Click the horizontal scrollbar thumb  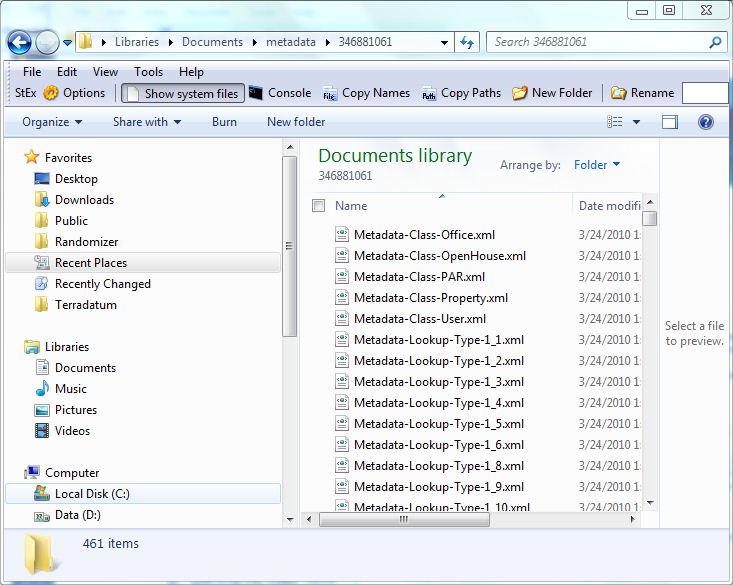click(x=404, y=520)
